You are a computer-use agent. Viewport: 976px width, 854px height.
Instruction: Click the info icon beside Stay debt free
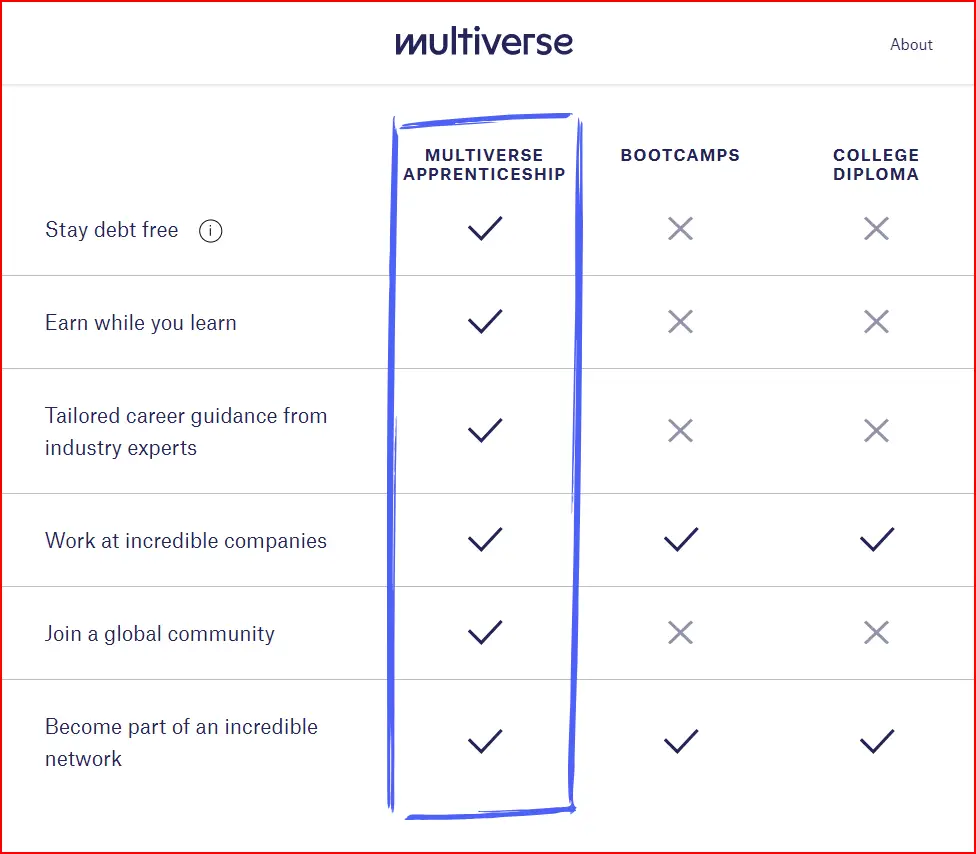coord(210,231)
